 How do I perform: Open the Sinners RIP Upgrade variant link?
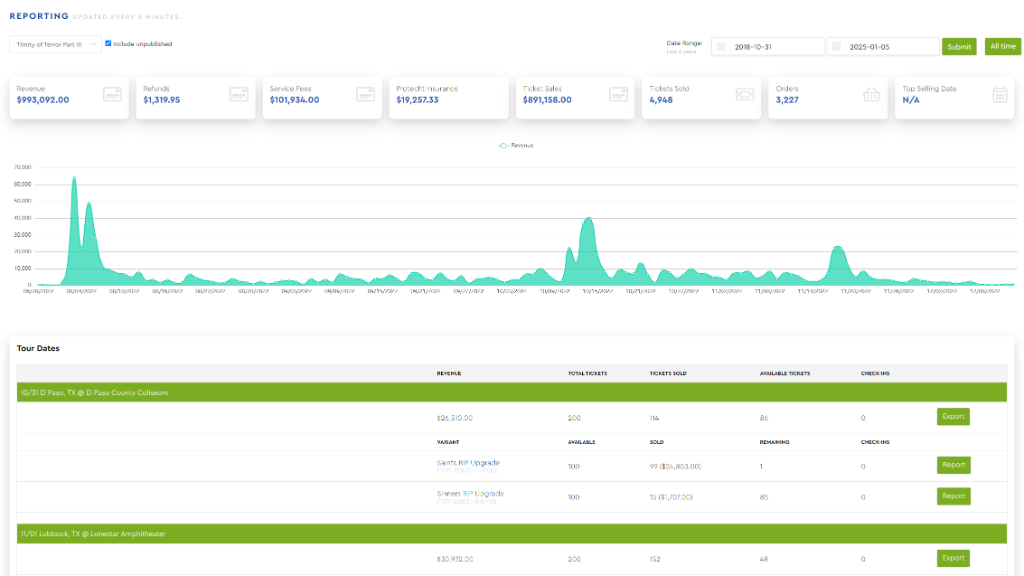pyautogui.click(x=470, y=494)
